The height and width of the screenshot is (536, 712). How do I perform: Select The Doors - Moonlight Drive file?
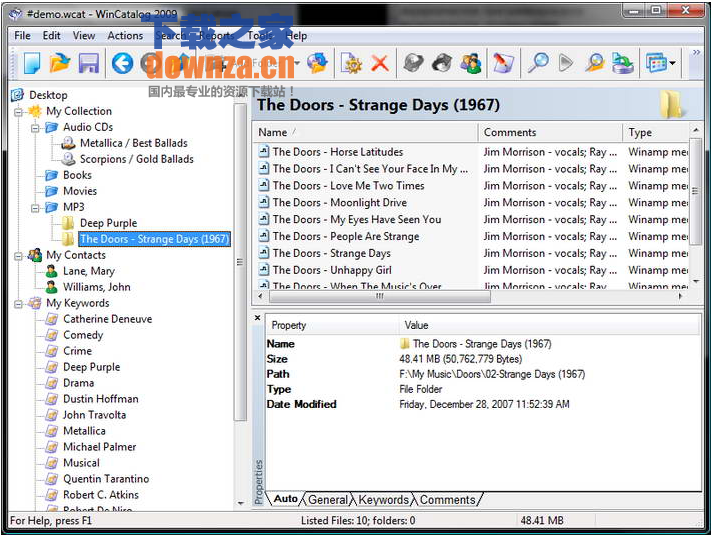click(x=340, y=203)
